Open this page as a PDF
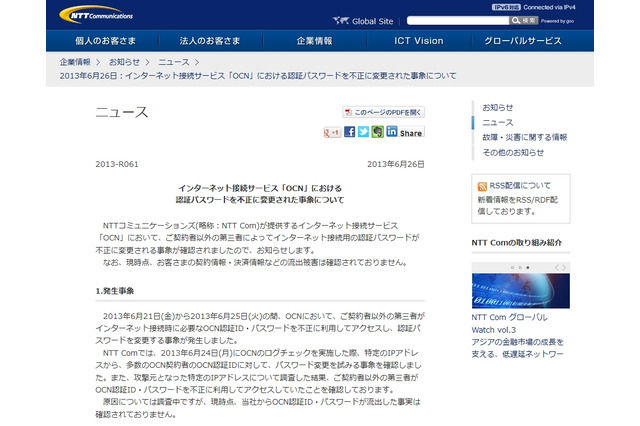This screenshot has height=426, width=640. click(x=384, y=113)
